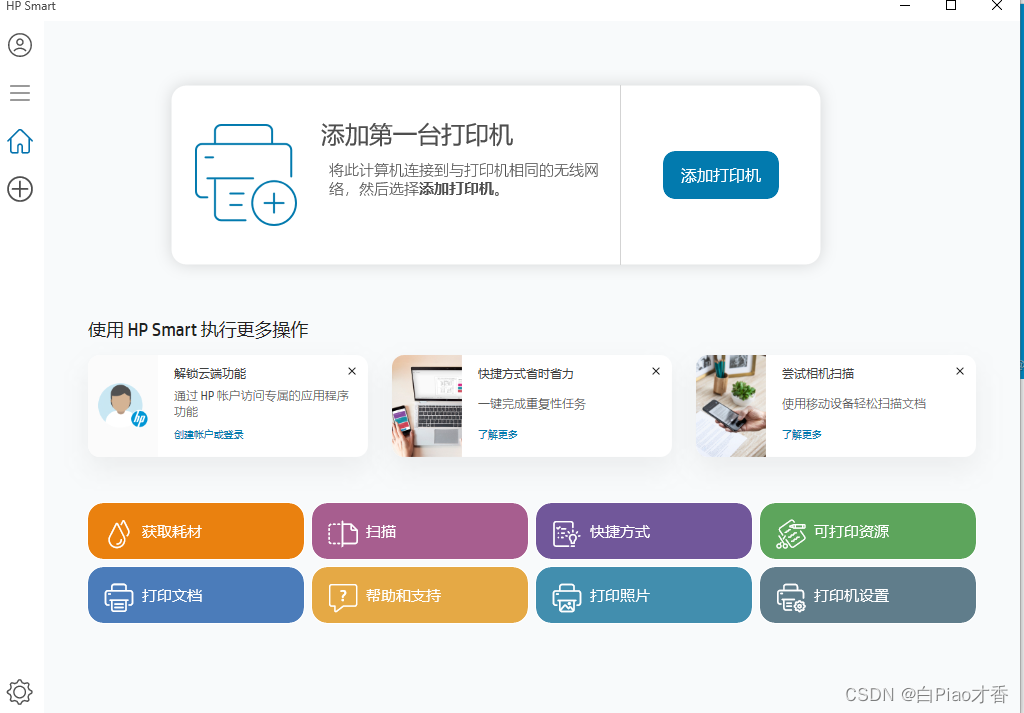Click the 可打印资源 printable resources tile

[x=867, y=530]
